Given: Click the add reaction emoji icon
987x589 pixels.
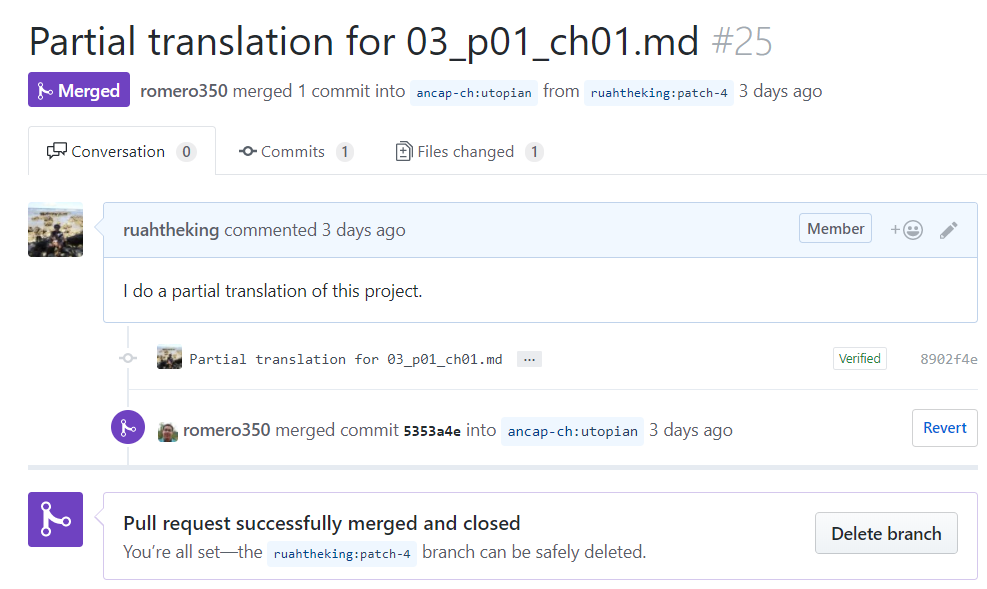Looking at the screenshot, I should 907,230.
